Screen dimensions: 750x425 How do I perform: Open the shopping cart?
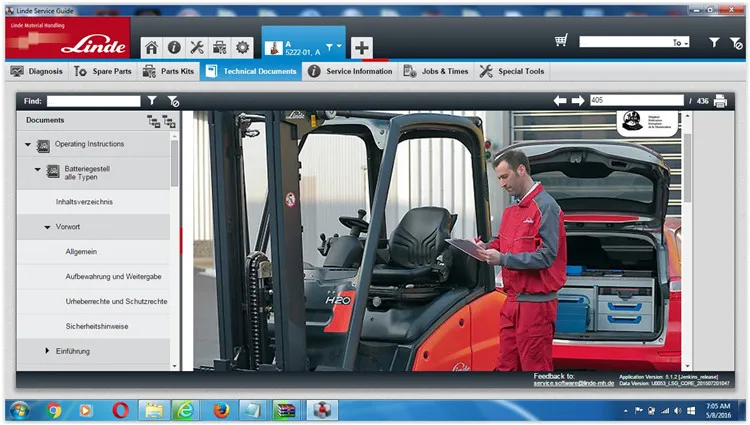point(561,40)
